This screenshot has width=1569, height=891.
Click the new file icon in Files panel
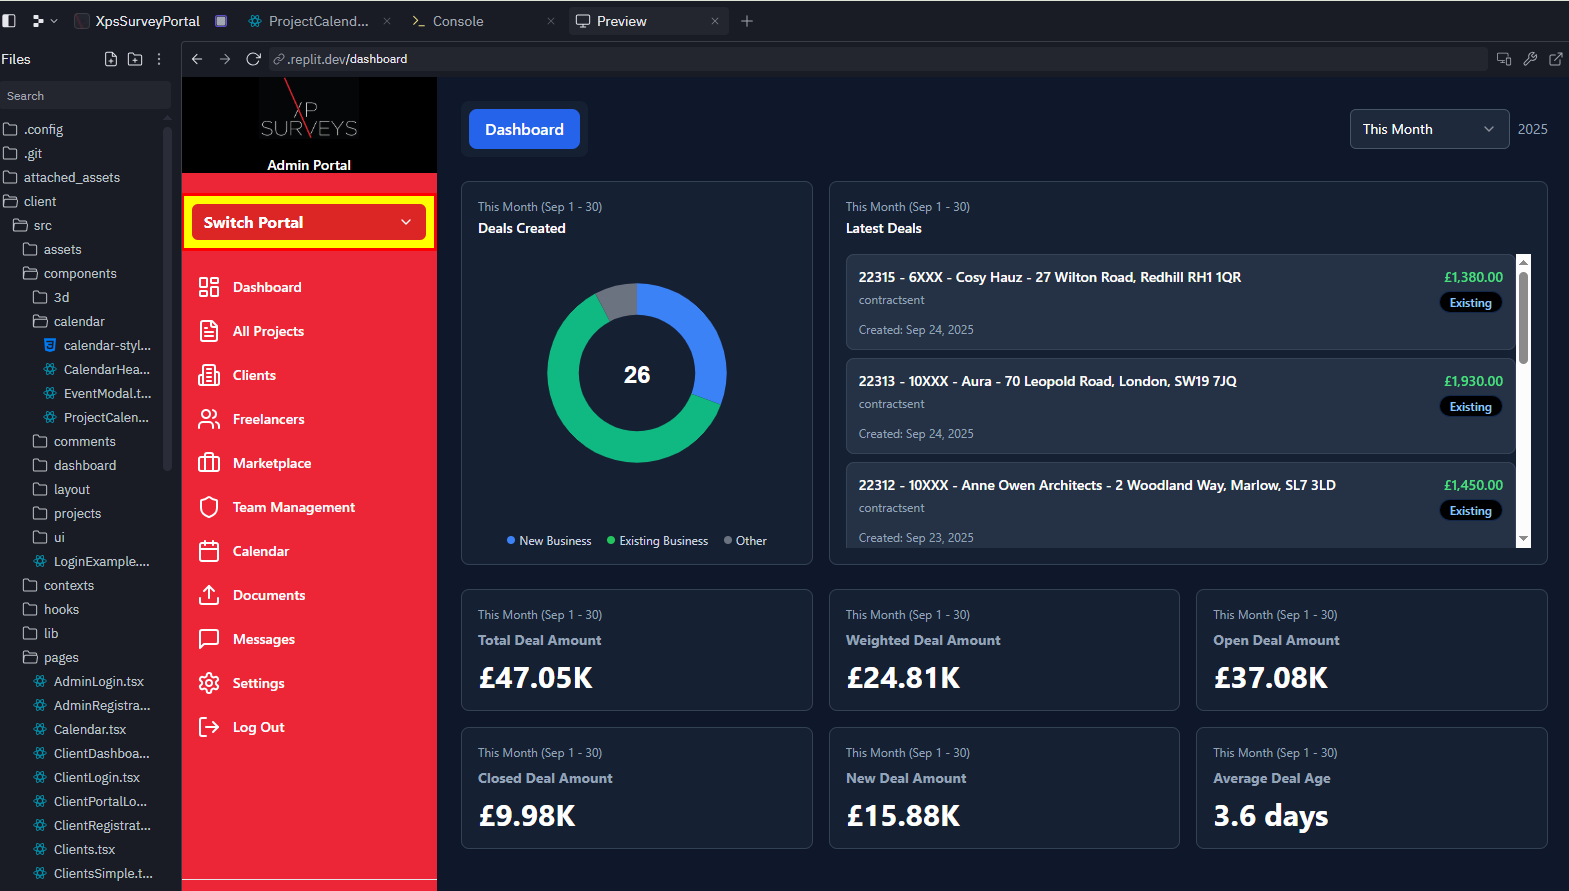111,59
